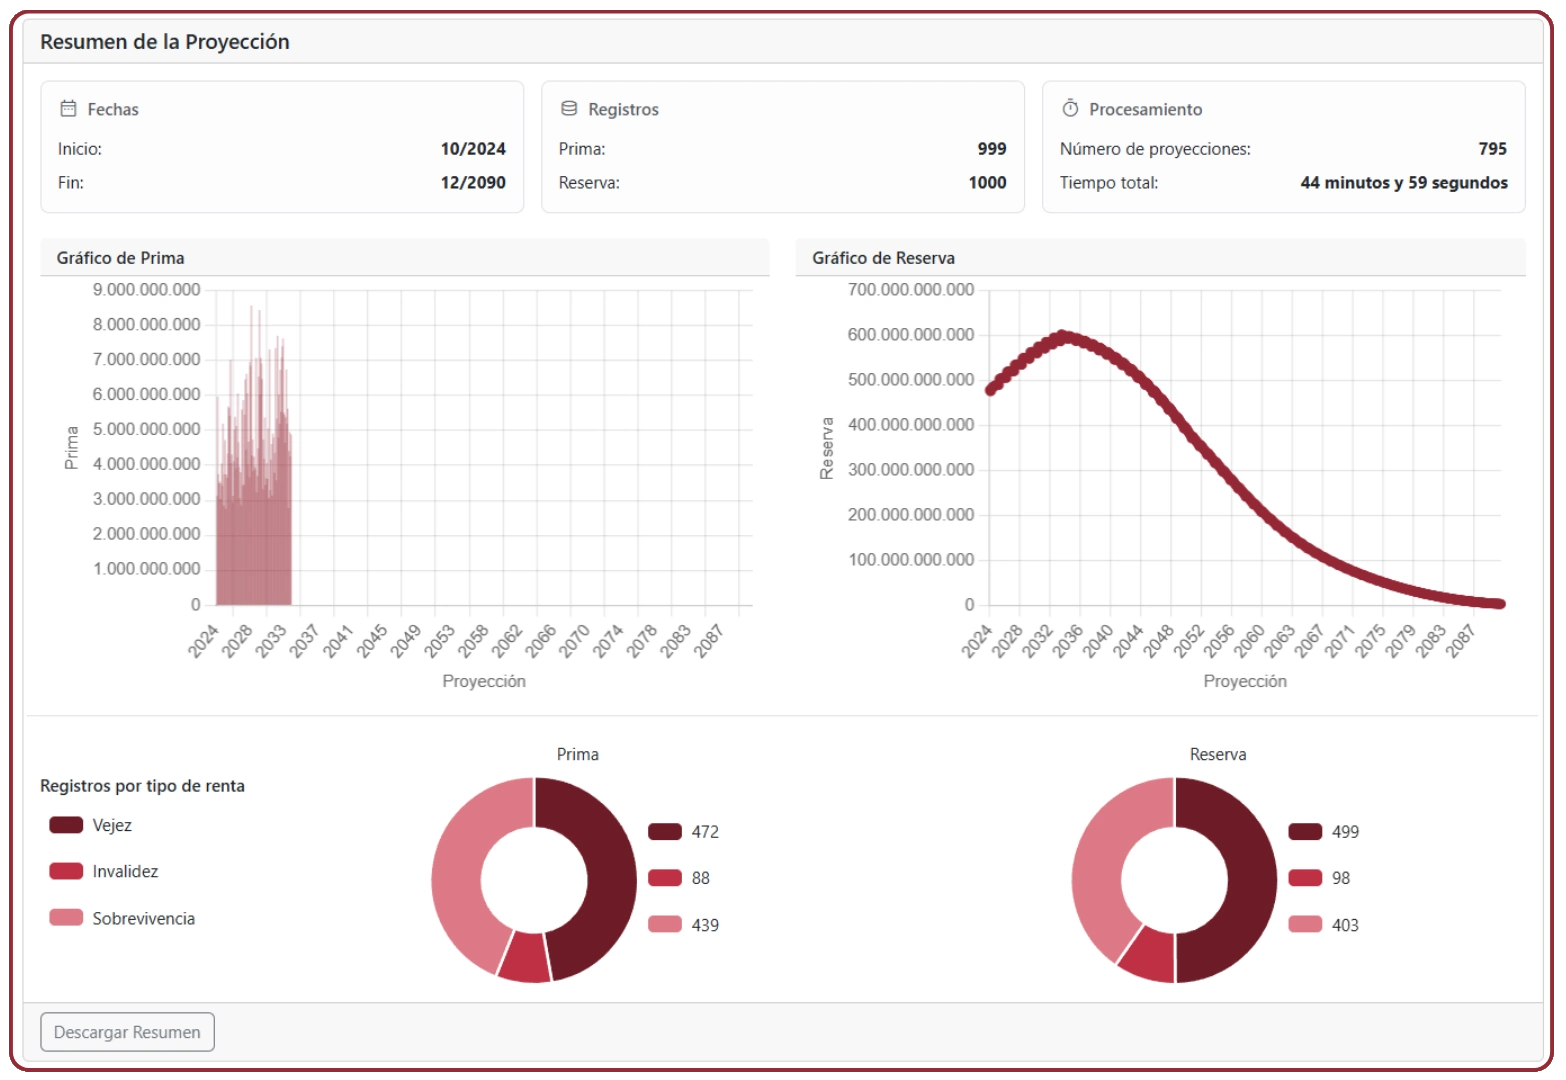Click the total time "44 minutos y 59 segundos"

[1404, 183]
